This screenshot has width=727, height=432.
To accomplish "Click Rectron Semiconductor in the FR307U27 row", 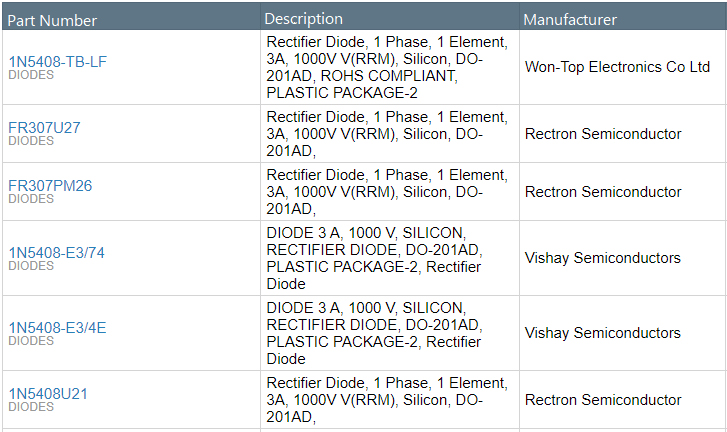I will [603, 134].
